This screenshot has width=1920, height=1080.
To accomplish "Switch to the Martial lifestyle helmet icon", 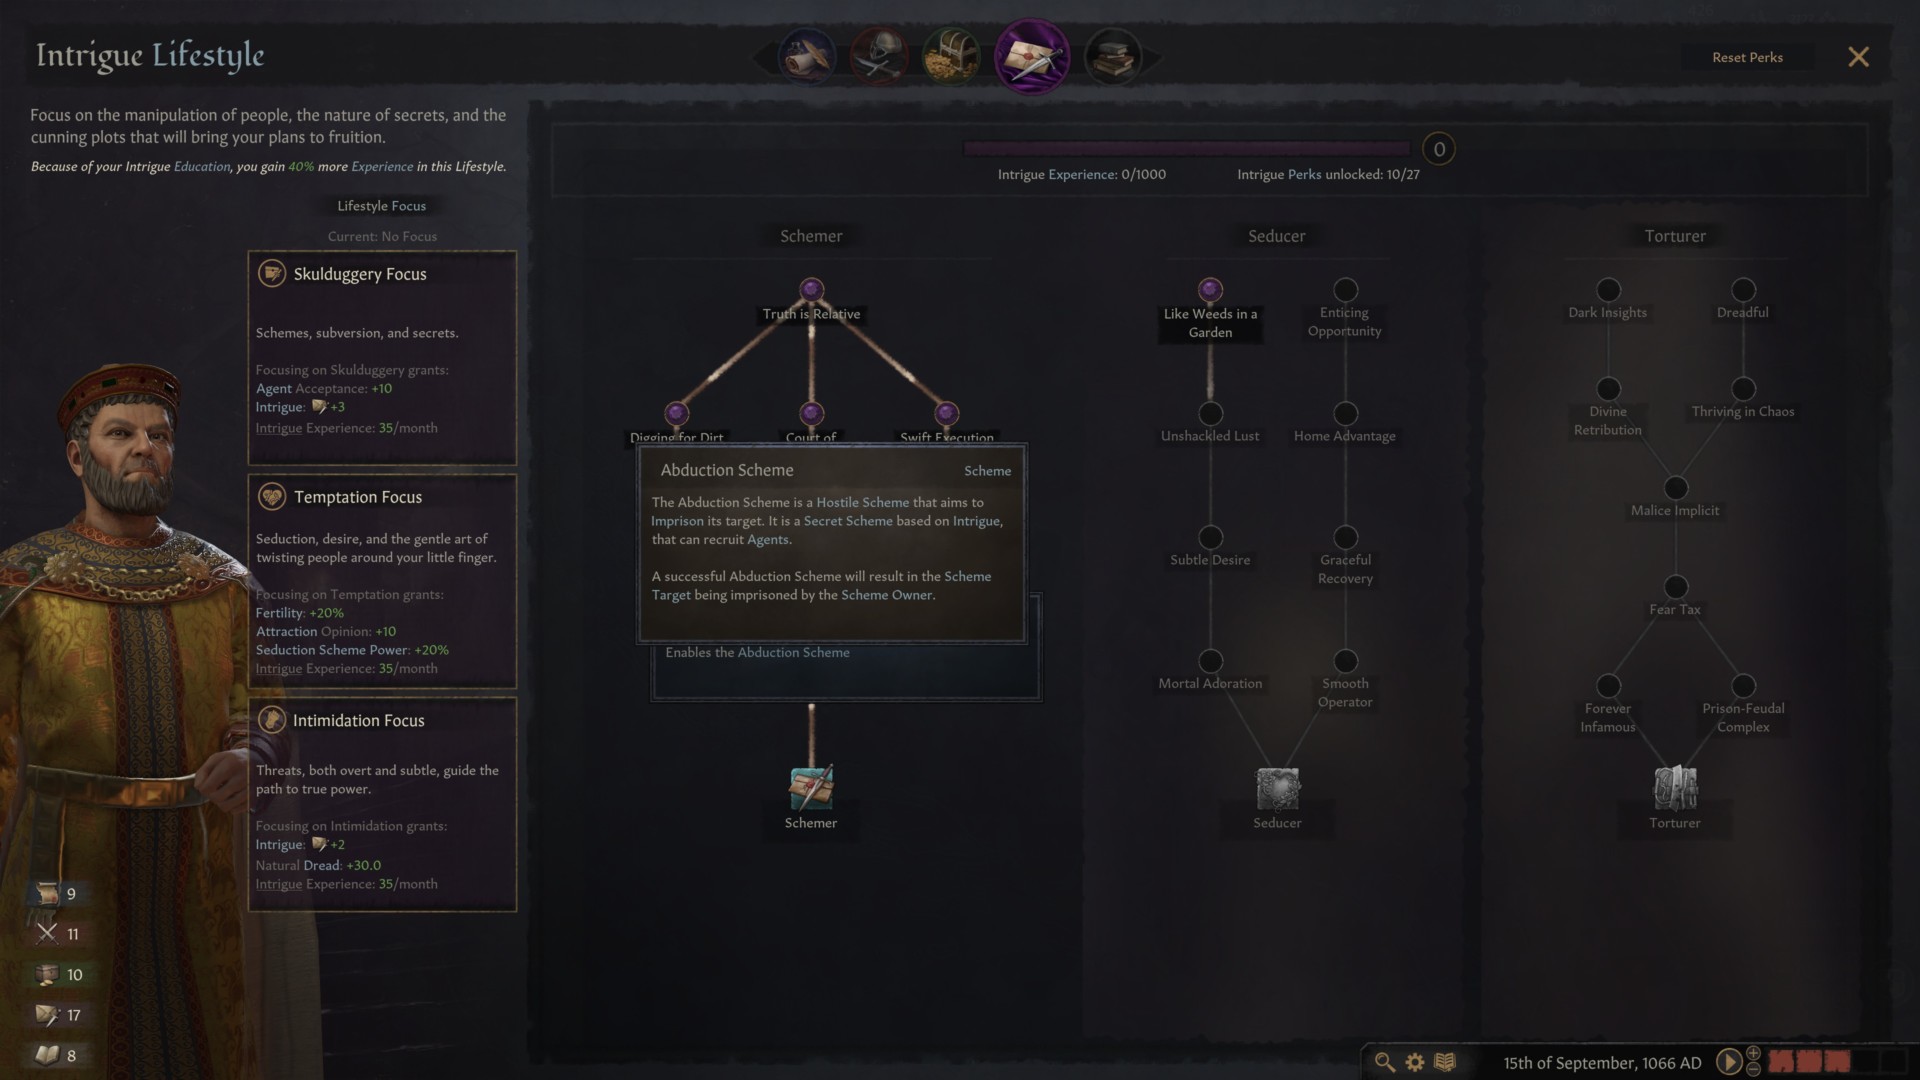I will point(878,57).
